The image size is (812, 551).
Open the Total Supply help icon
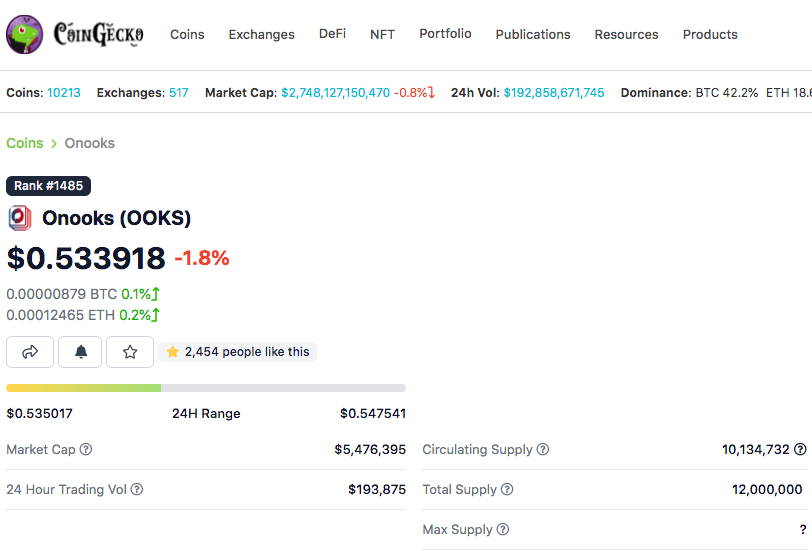coord(507,489)
